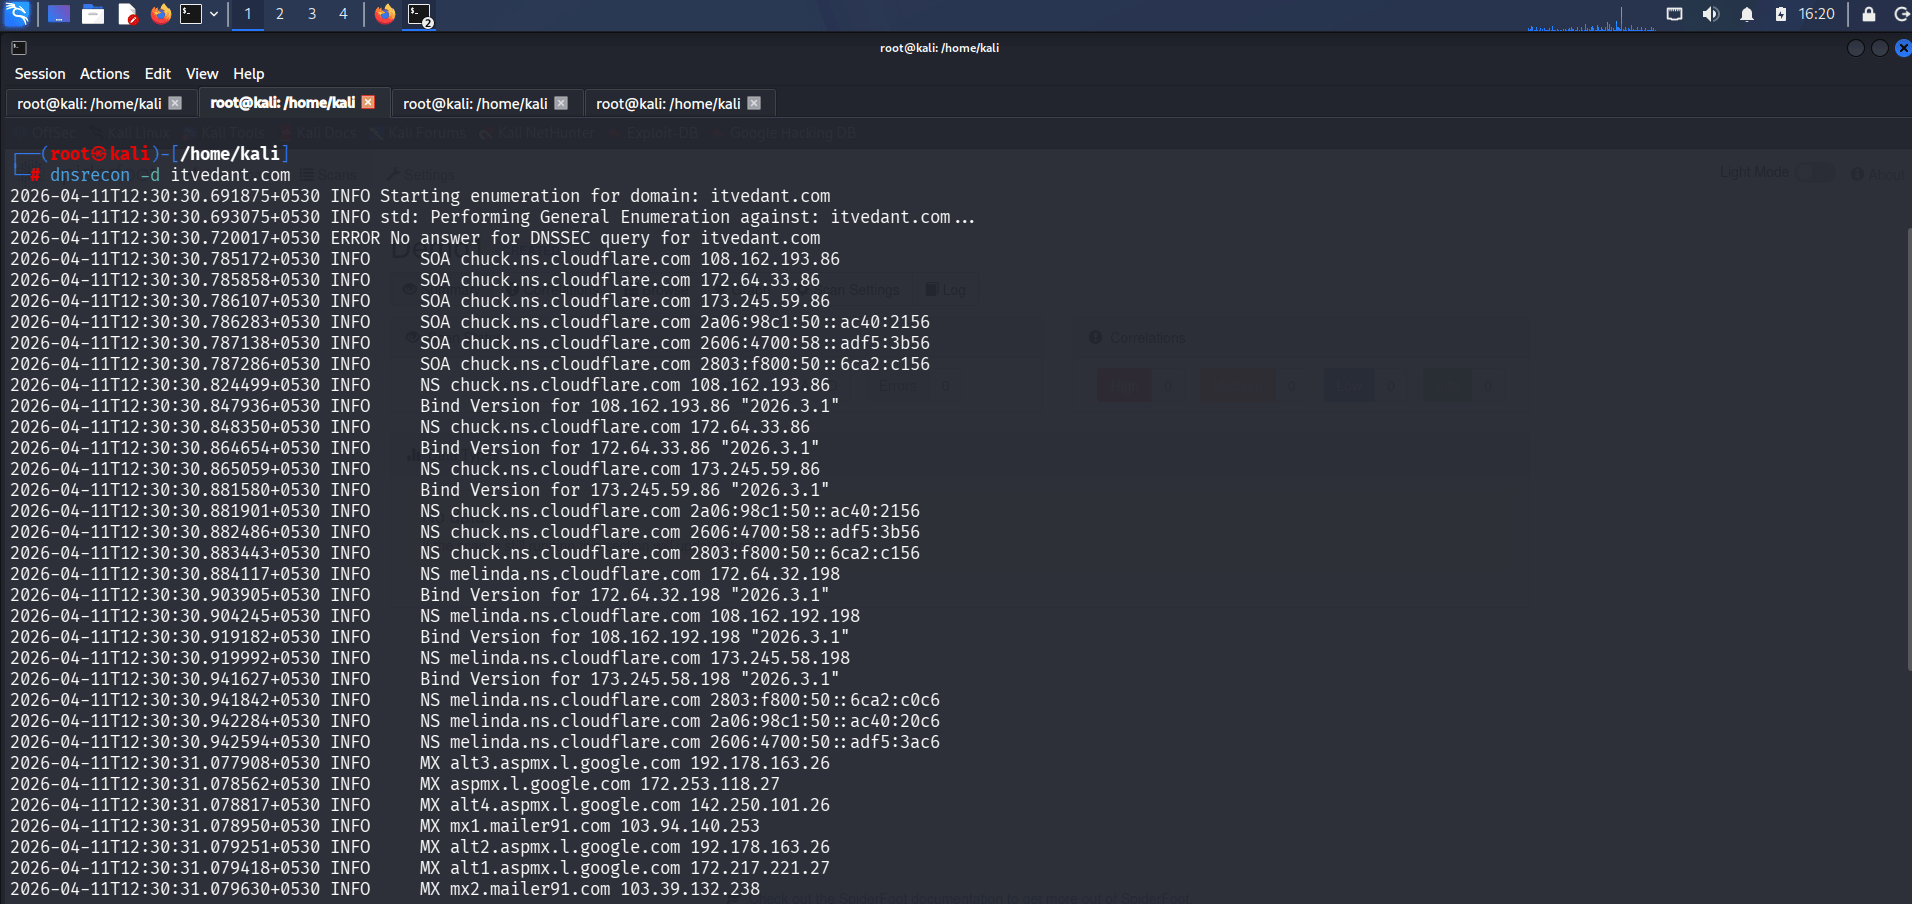This screenshot has width=1912, height=904.
Task: Expand the terminal launcher dropdown arrow
Action: pos(214,14)
